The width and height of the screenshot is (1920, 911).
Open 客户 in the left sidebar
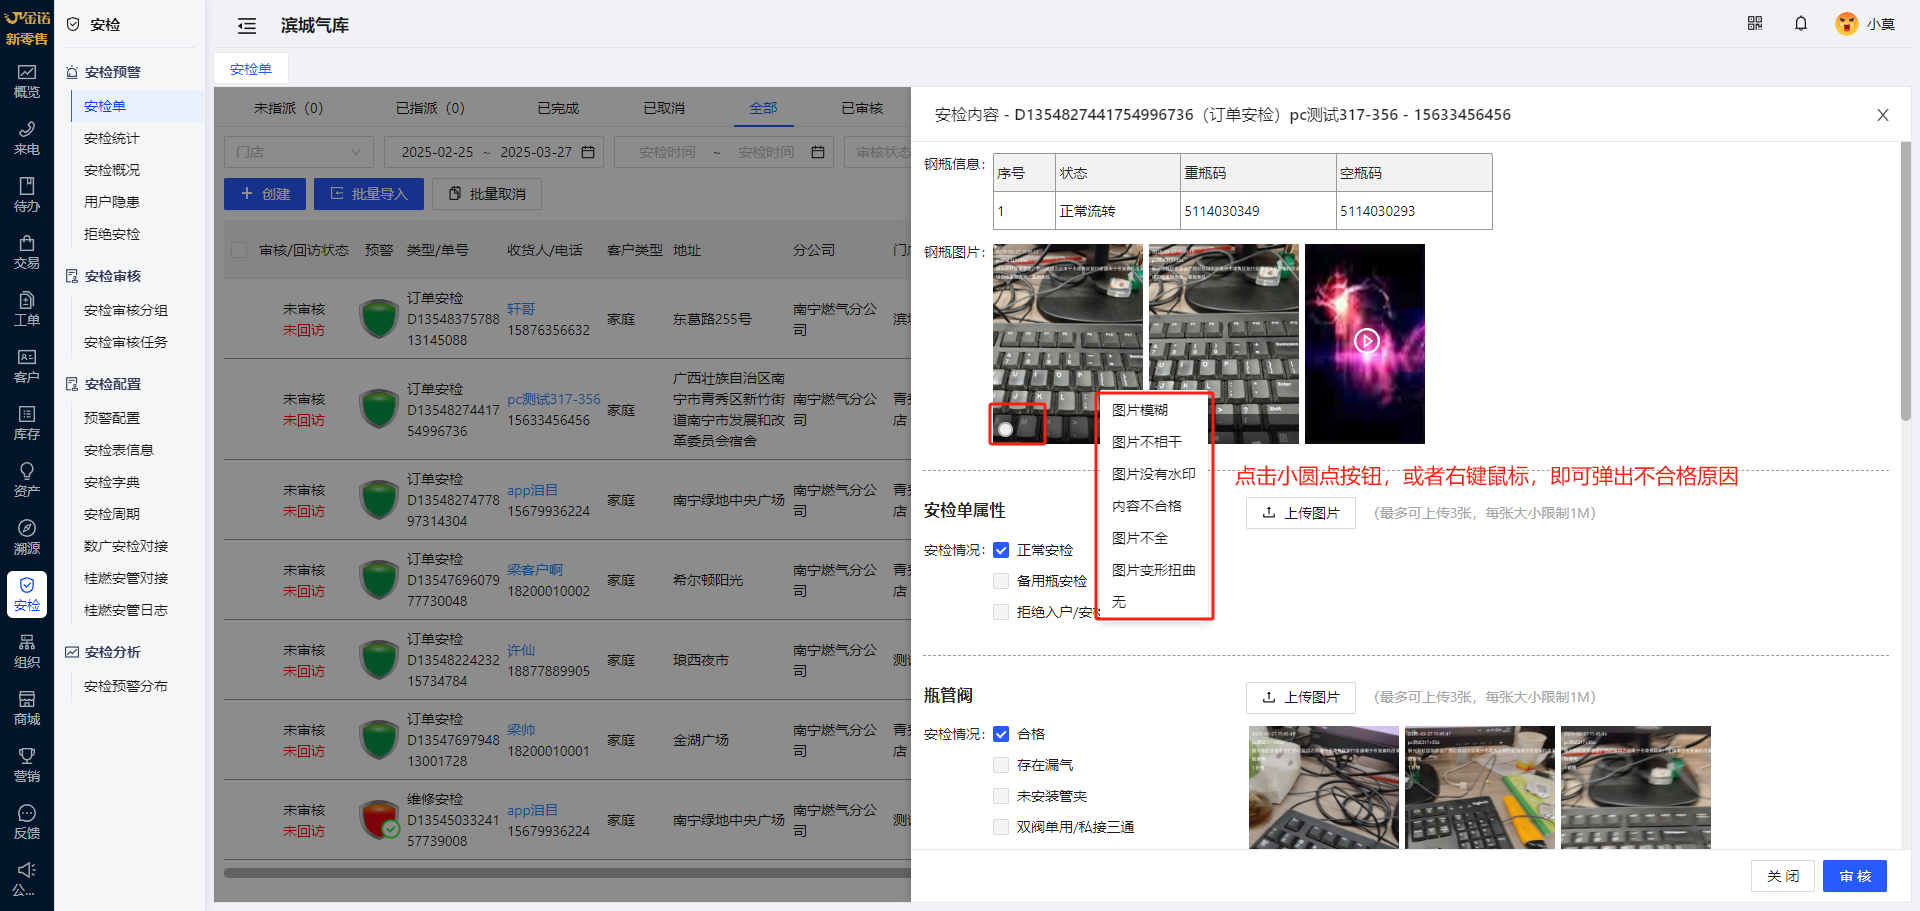(27, 365)
